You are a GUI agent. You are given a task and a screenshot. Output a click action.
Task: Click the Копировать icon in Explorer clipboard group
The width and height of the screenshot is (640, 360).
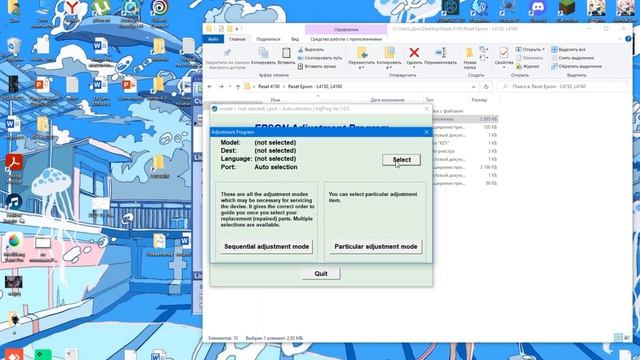pos(263,53)
